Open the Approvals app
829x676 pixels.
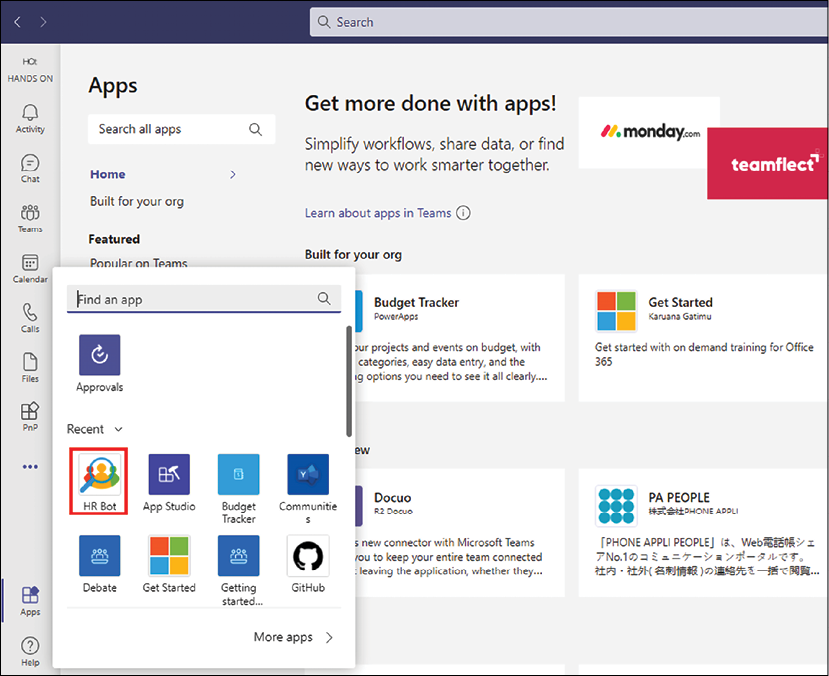99,364
